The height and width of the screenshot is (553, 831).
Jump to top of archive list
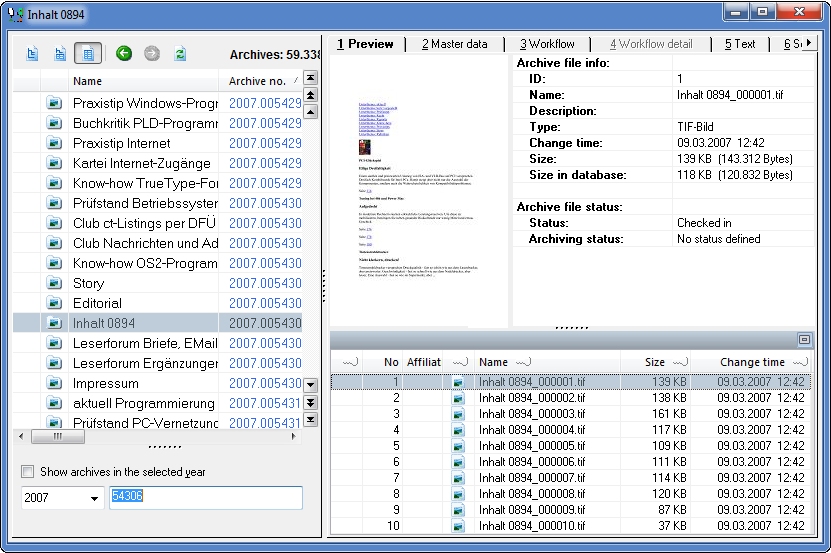[x=311, y=78]
